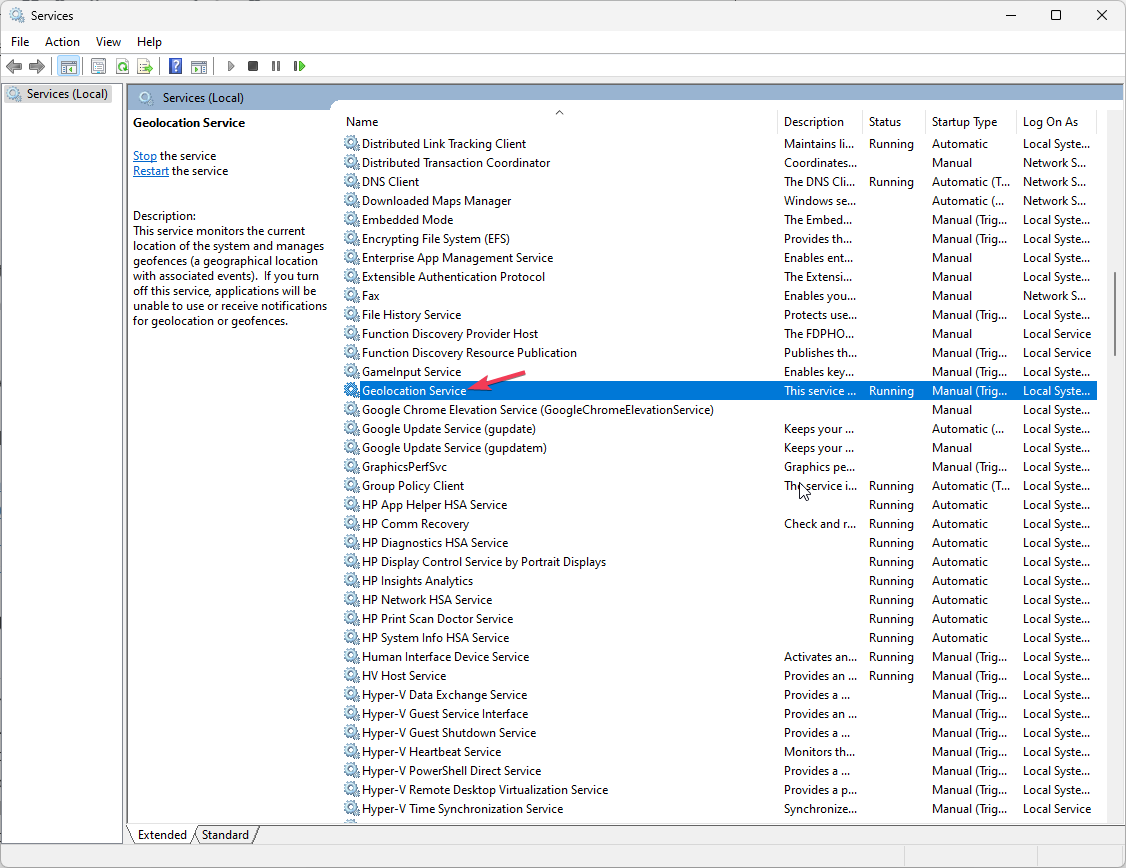Click gear icon of Geolocation Service row

pos(351,391)
